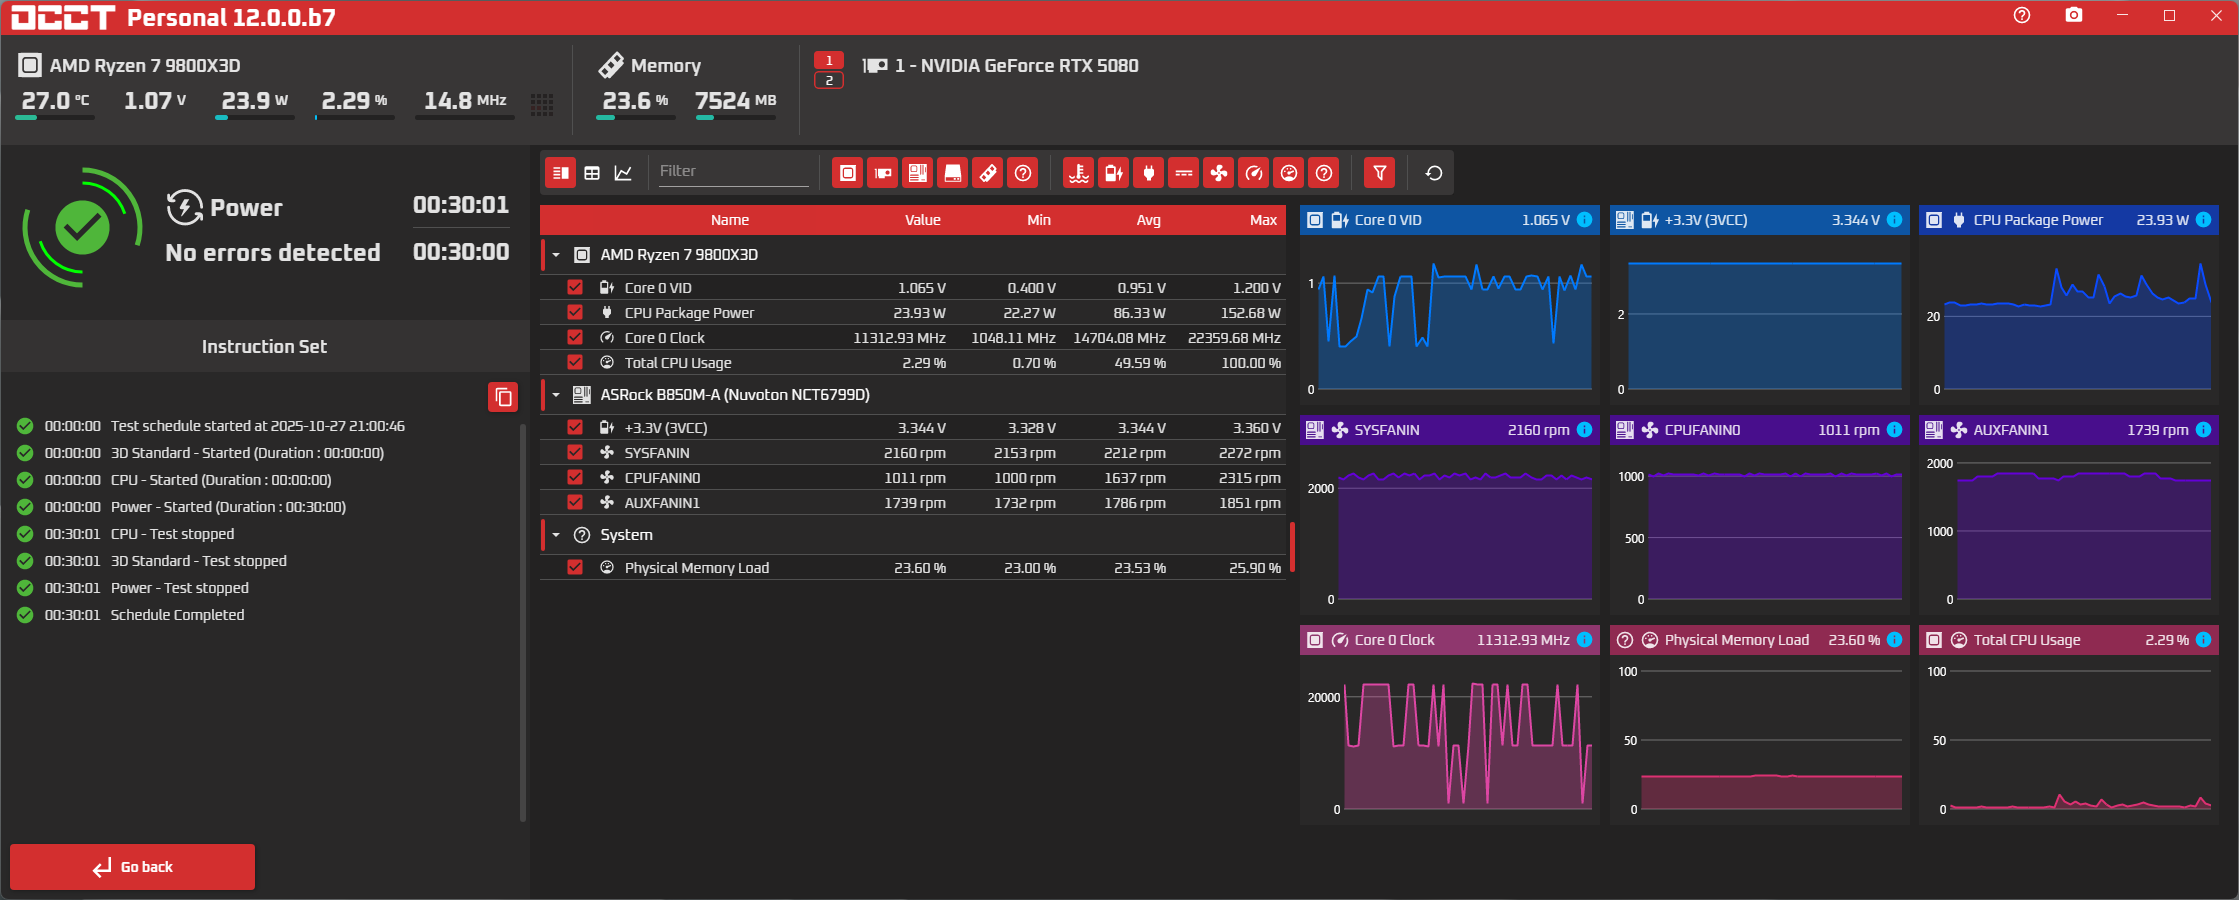Screen dimensions: 2239x900
Task: Uncheck the Core 0 VID sensor
Action: tap(575, 288)
